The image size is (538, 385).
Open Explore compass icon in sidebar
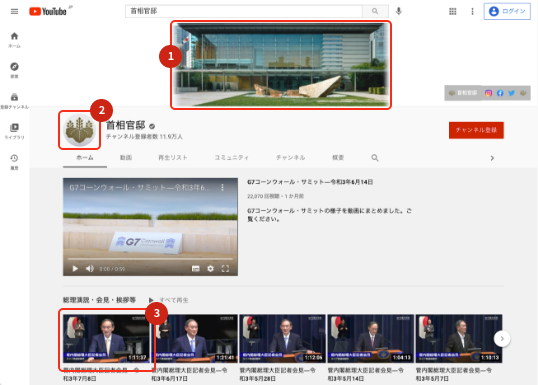coord(14,70)
